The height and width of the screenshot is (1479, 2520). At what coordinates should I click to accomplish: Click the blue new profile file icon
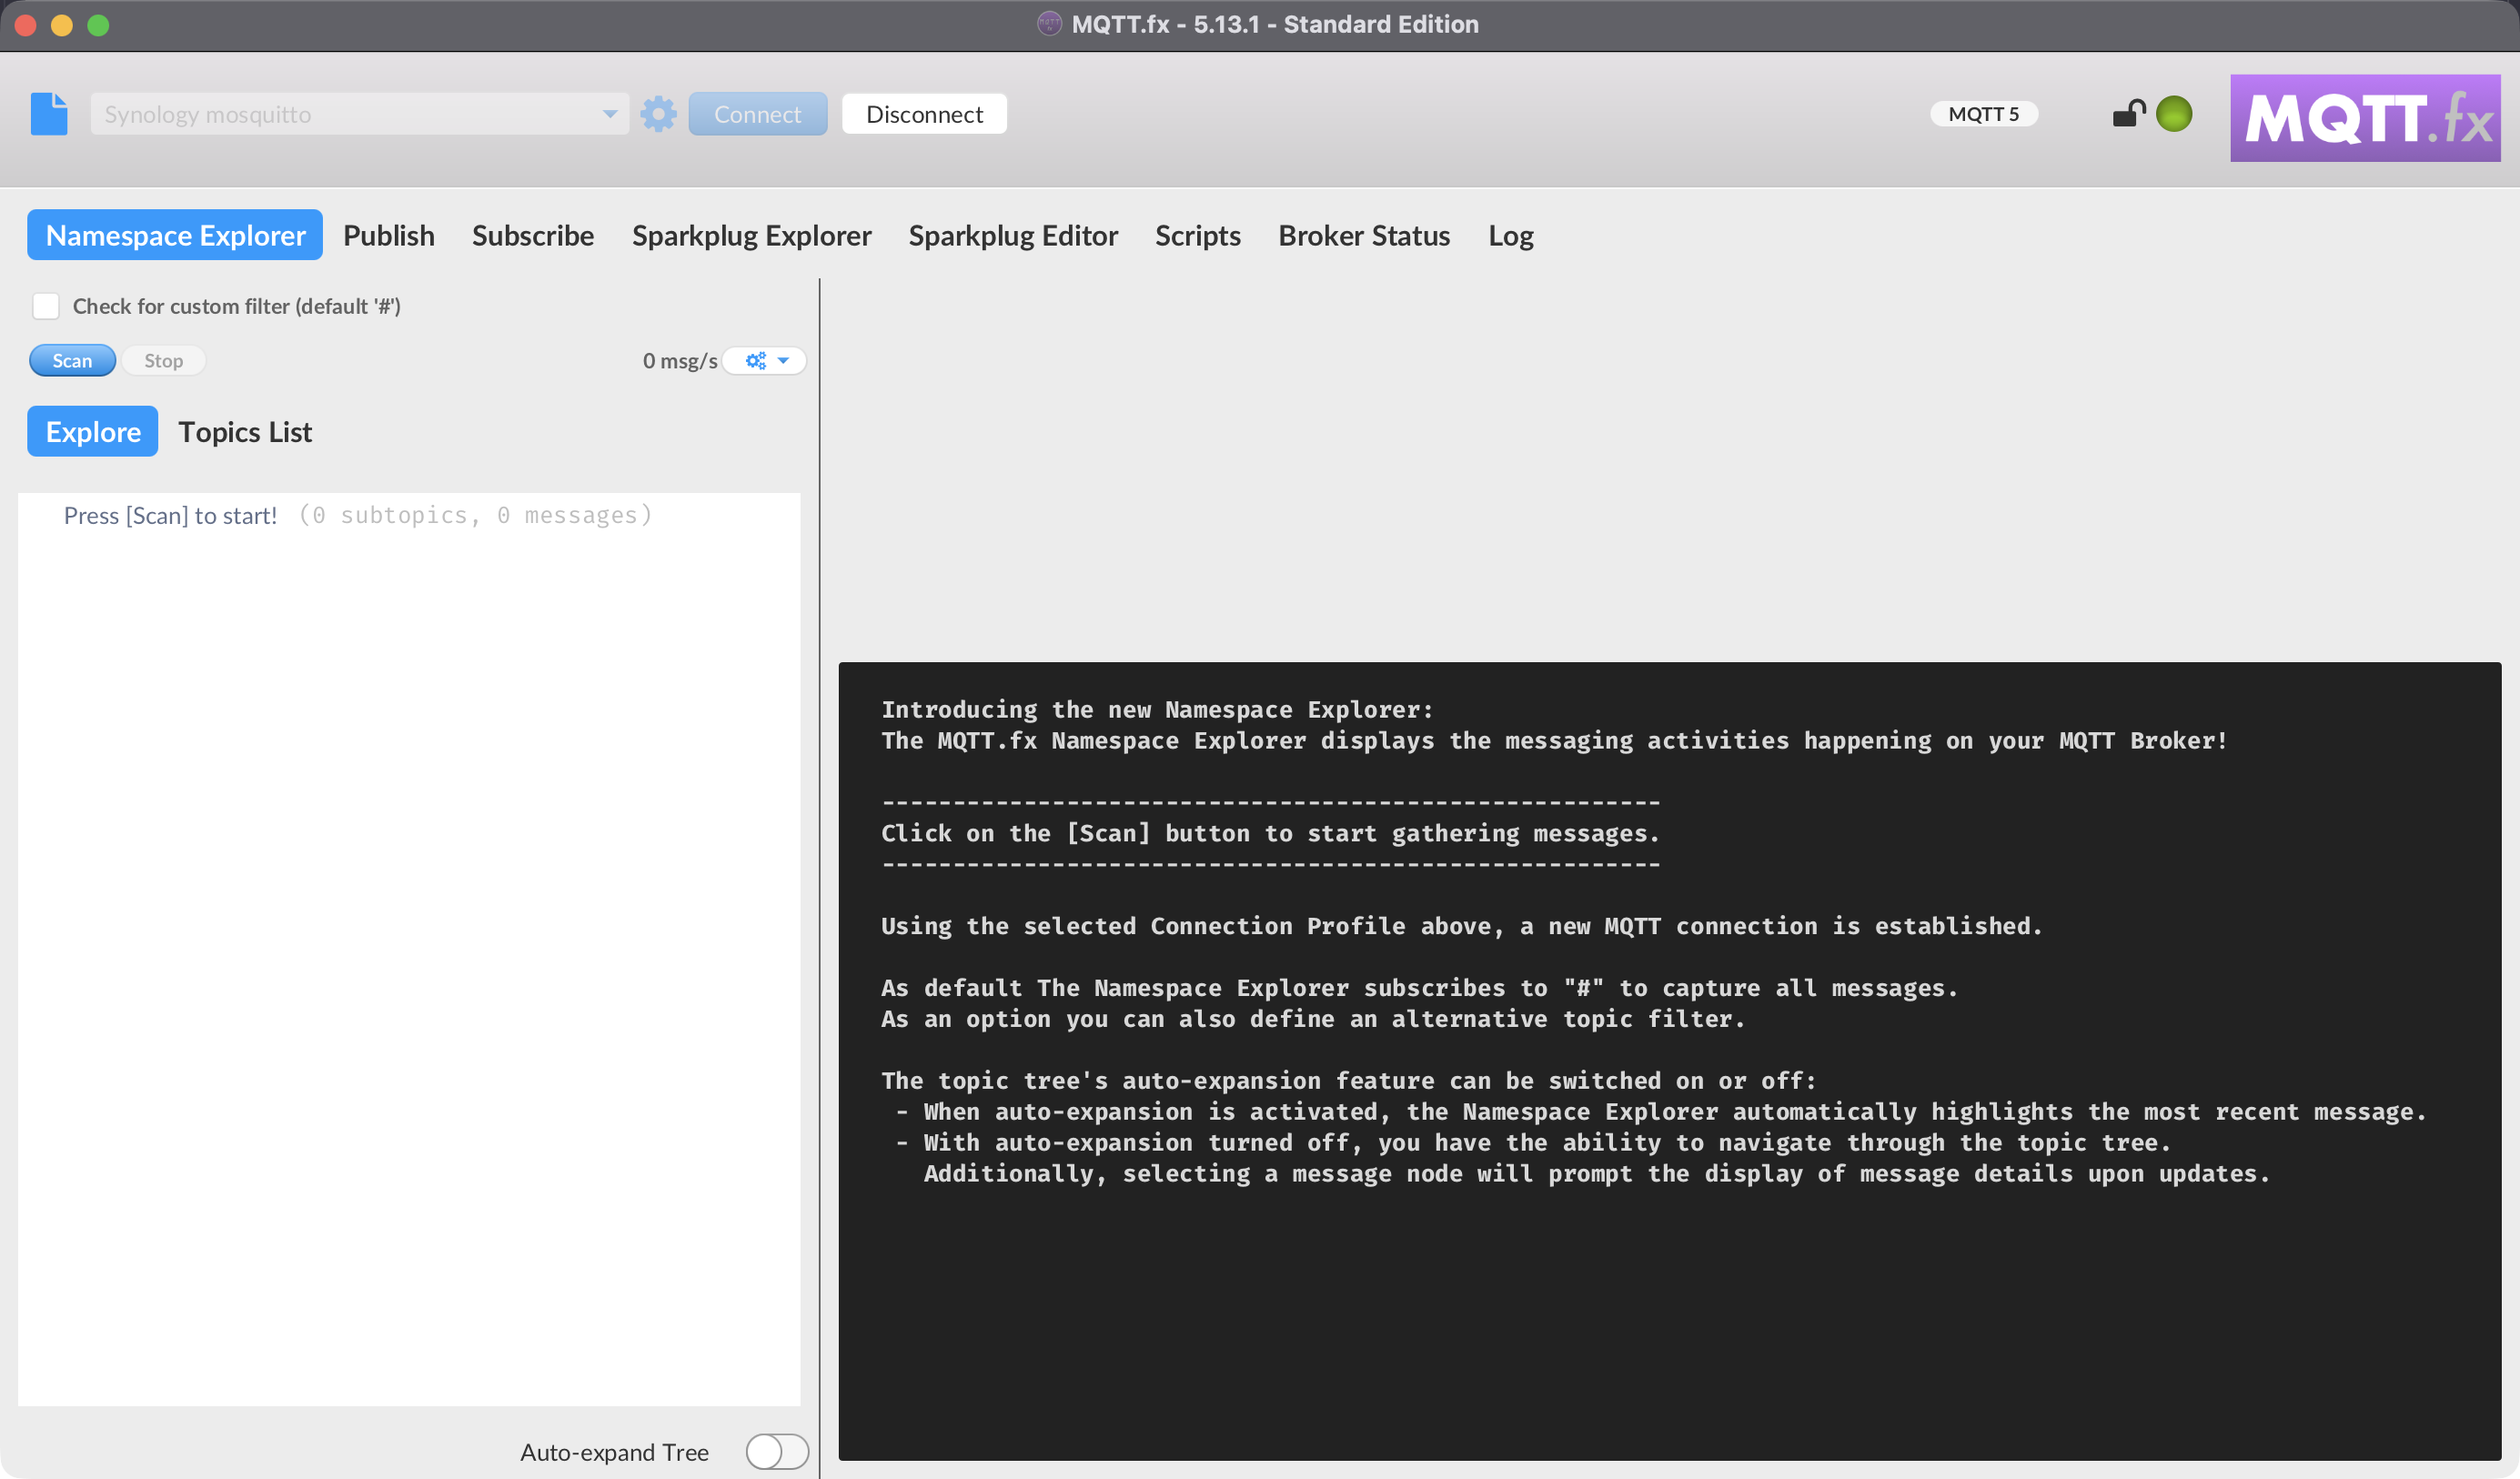[49, 114]
